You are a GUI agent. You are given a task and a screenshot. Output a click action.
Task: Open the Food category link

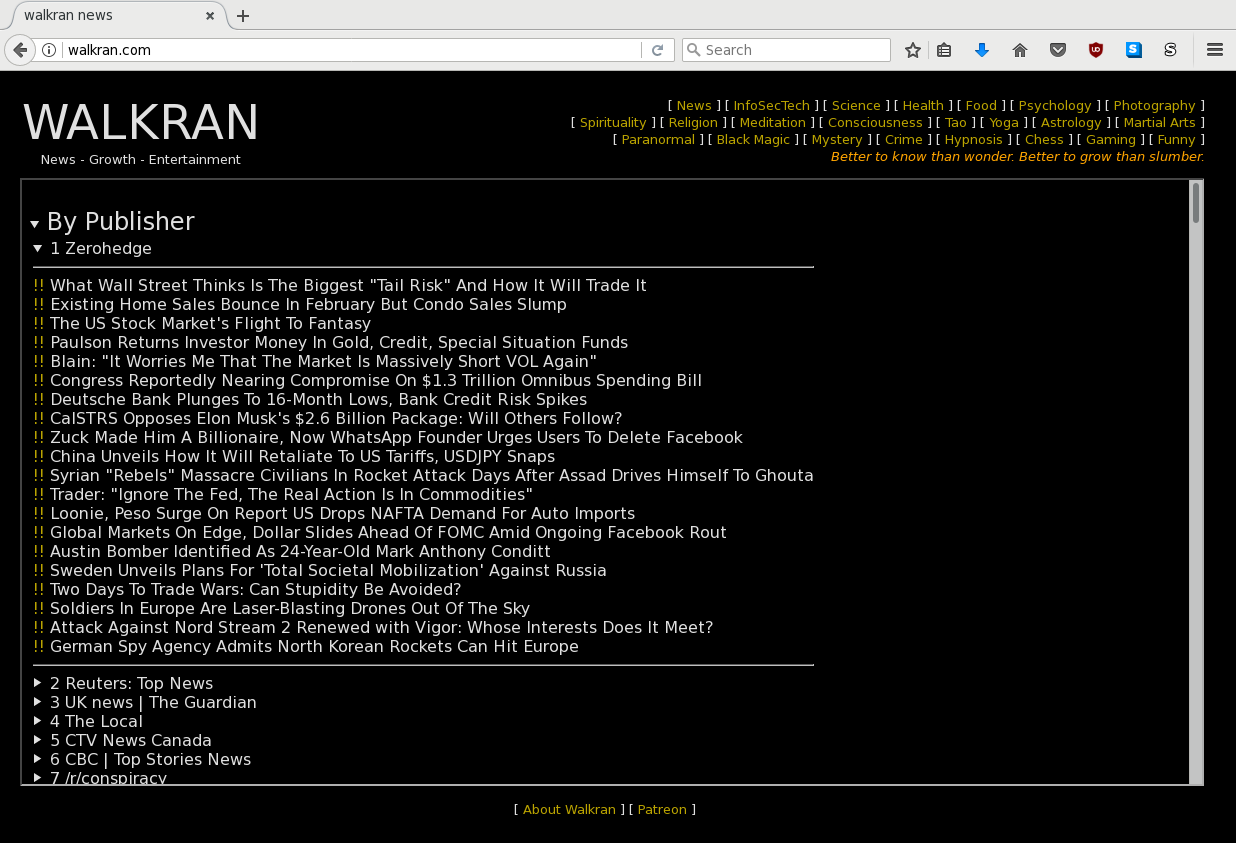pos(981,105)
